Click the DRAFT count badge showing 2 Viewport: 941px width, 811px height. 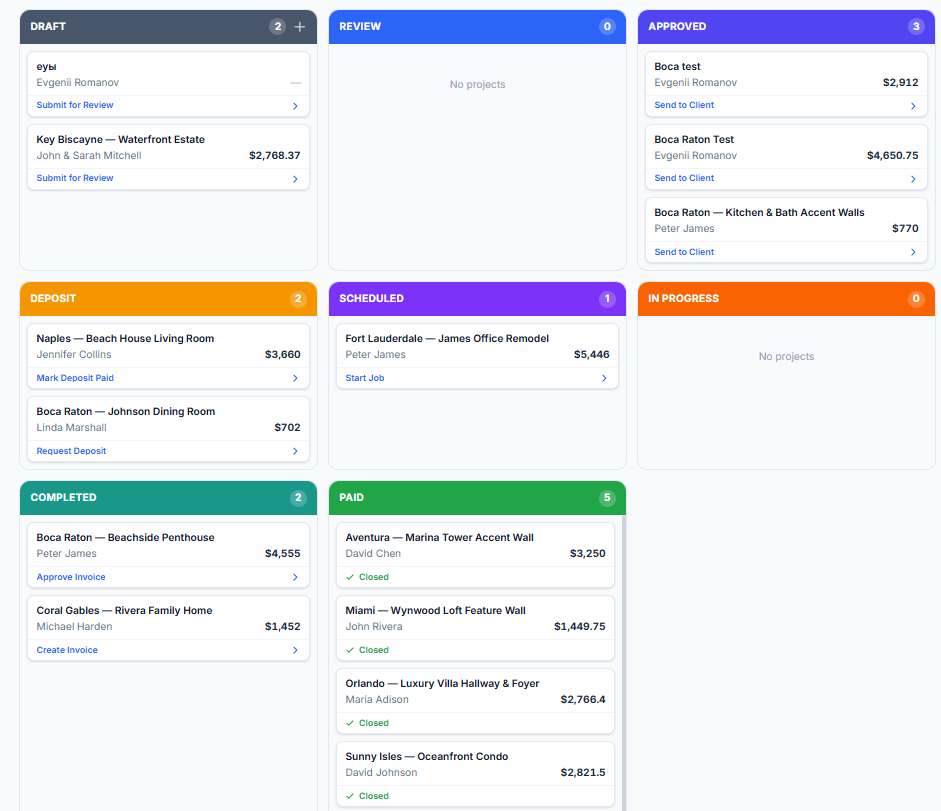coord(278,27)
